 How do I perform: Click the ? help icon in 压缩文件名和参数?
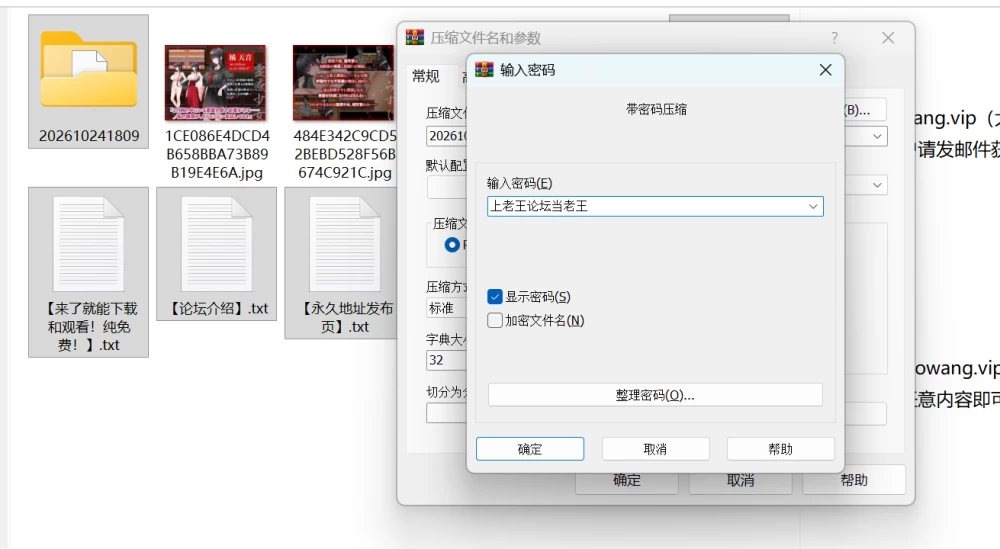tap(834, 38)
